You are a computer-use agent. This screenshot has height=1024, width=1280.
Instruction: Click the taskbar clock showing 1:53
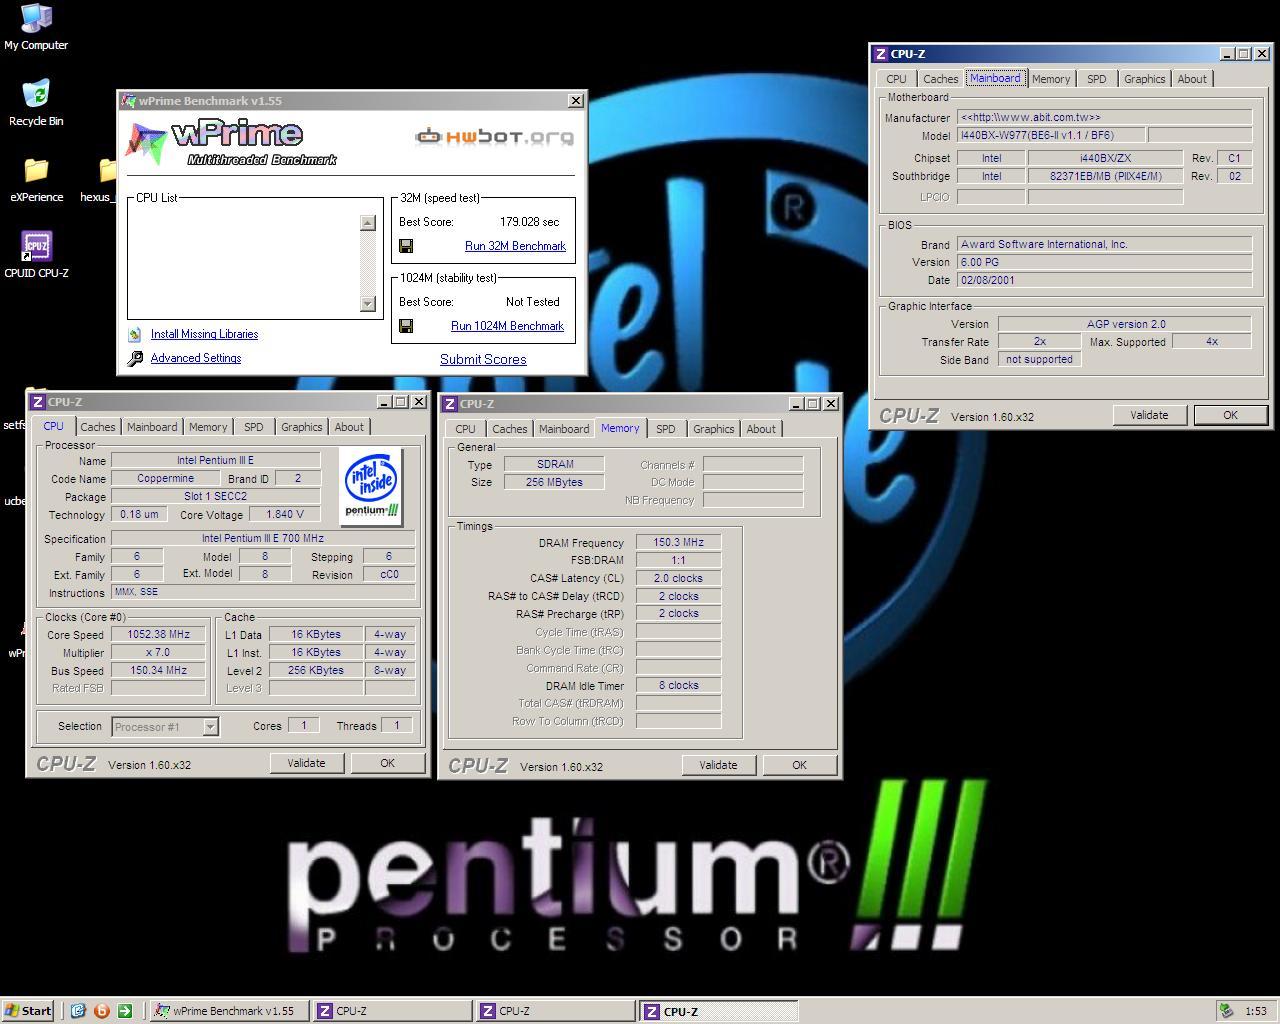coord(1256,1011)
